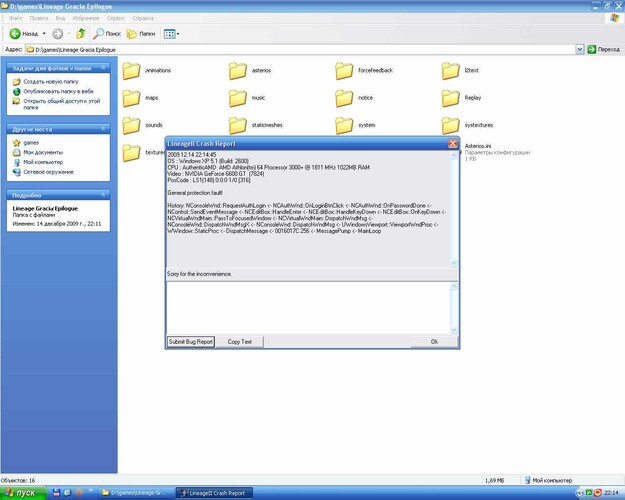Collapse the file and folder tasks panel
This screenshot has height=500, width=625.
pos(103,68)
